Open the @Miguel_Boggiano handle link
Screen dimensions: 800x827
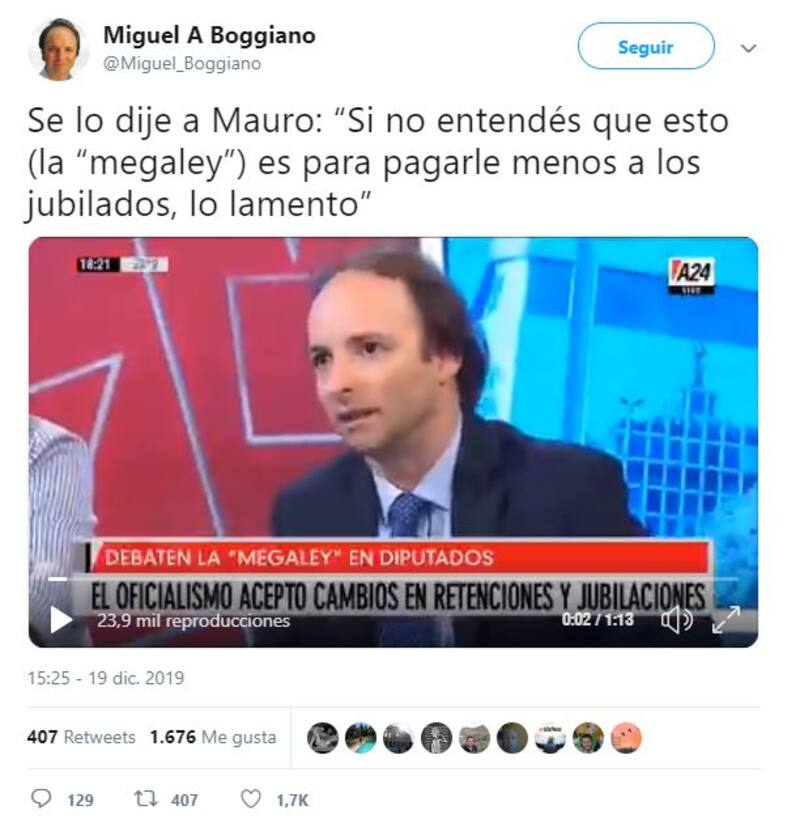pyautogui.click(x=182, y=63)
